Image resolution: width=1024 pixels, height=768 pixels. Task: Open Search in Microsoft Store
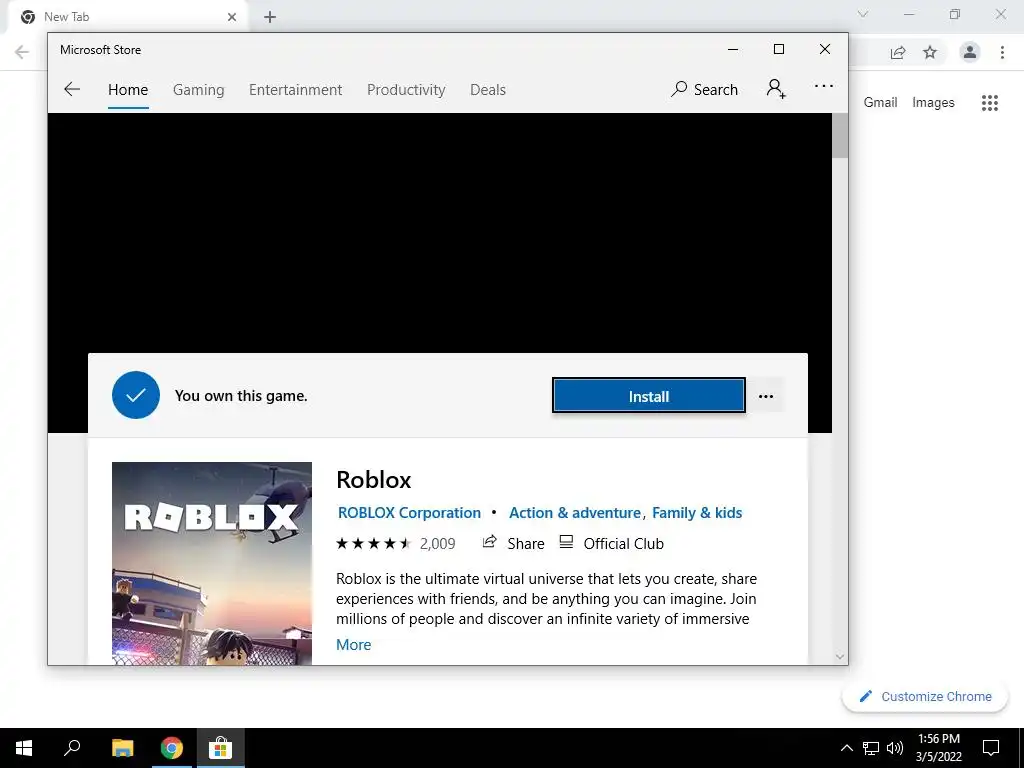pyautogui.click(x=704, y=89)
